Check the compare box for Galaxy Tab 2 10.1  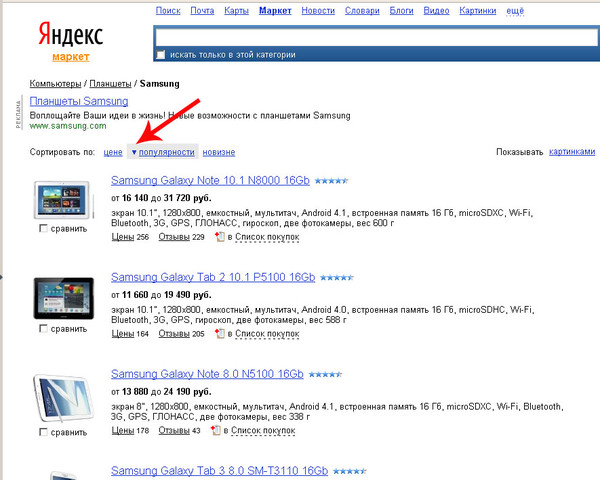click(x=43, y=328)
